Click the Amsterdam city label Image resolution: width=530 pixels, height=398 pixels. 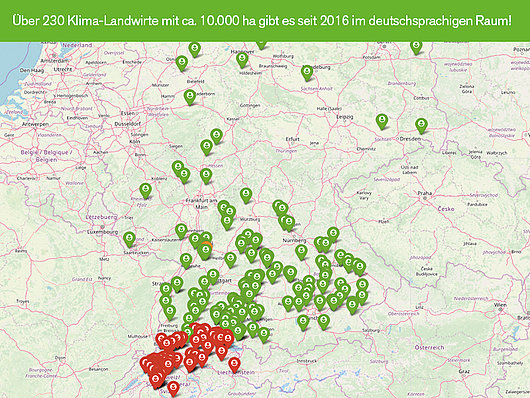point(54,61)
